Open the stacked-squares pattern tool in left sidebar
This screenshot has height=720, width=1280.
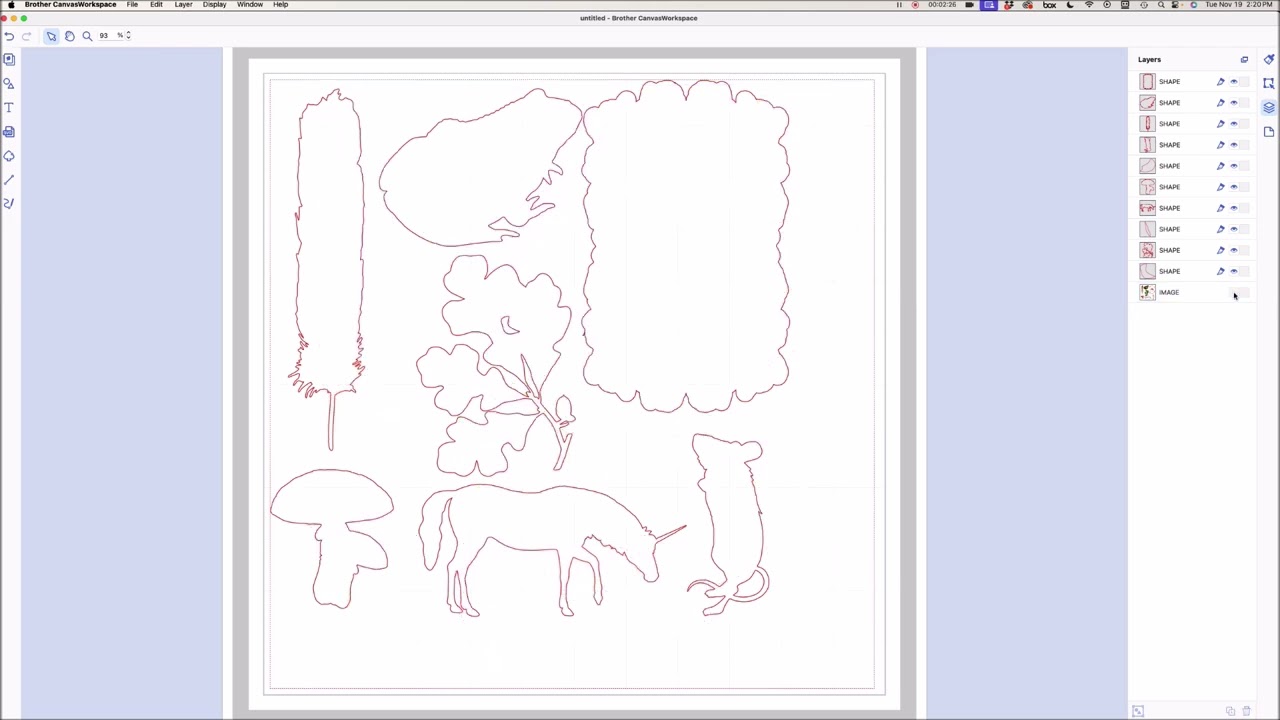click(9, 60)
